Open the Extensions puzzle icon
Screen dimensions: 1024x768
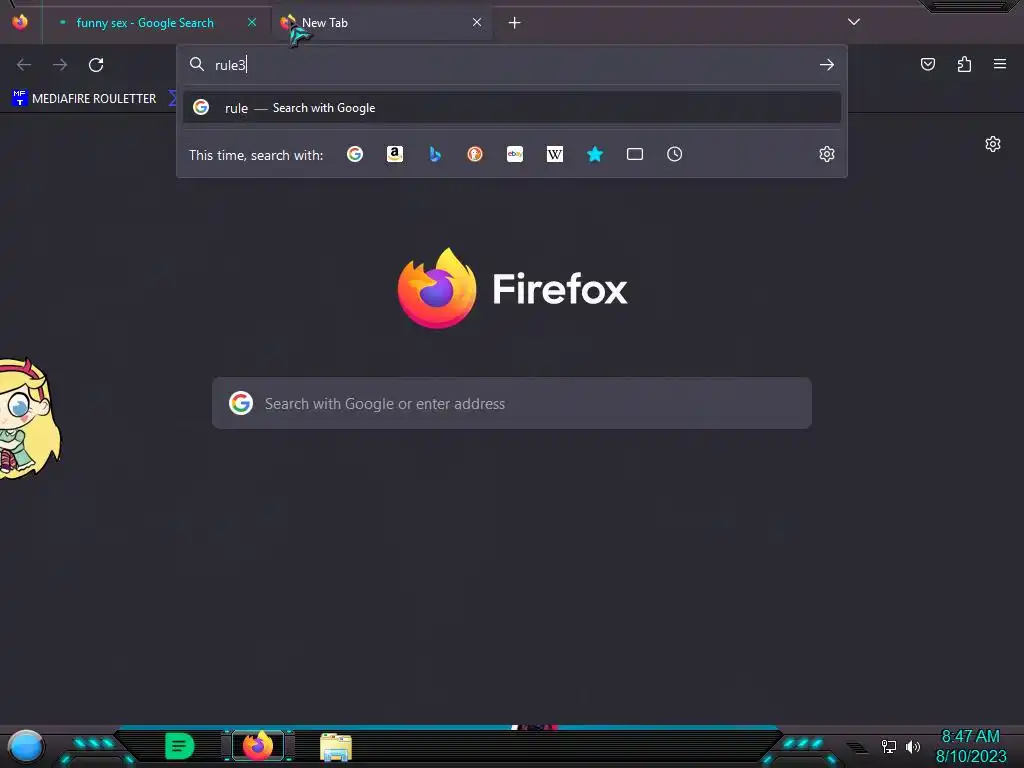[964, 64]
